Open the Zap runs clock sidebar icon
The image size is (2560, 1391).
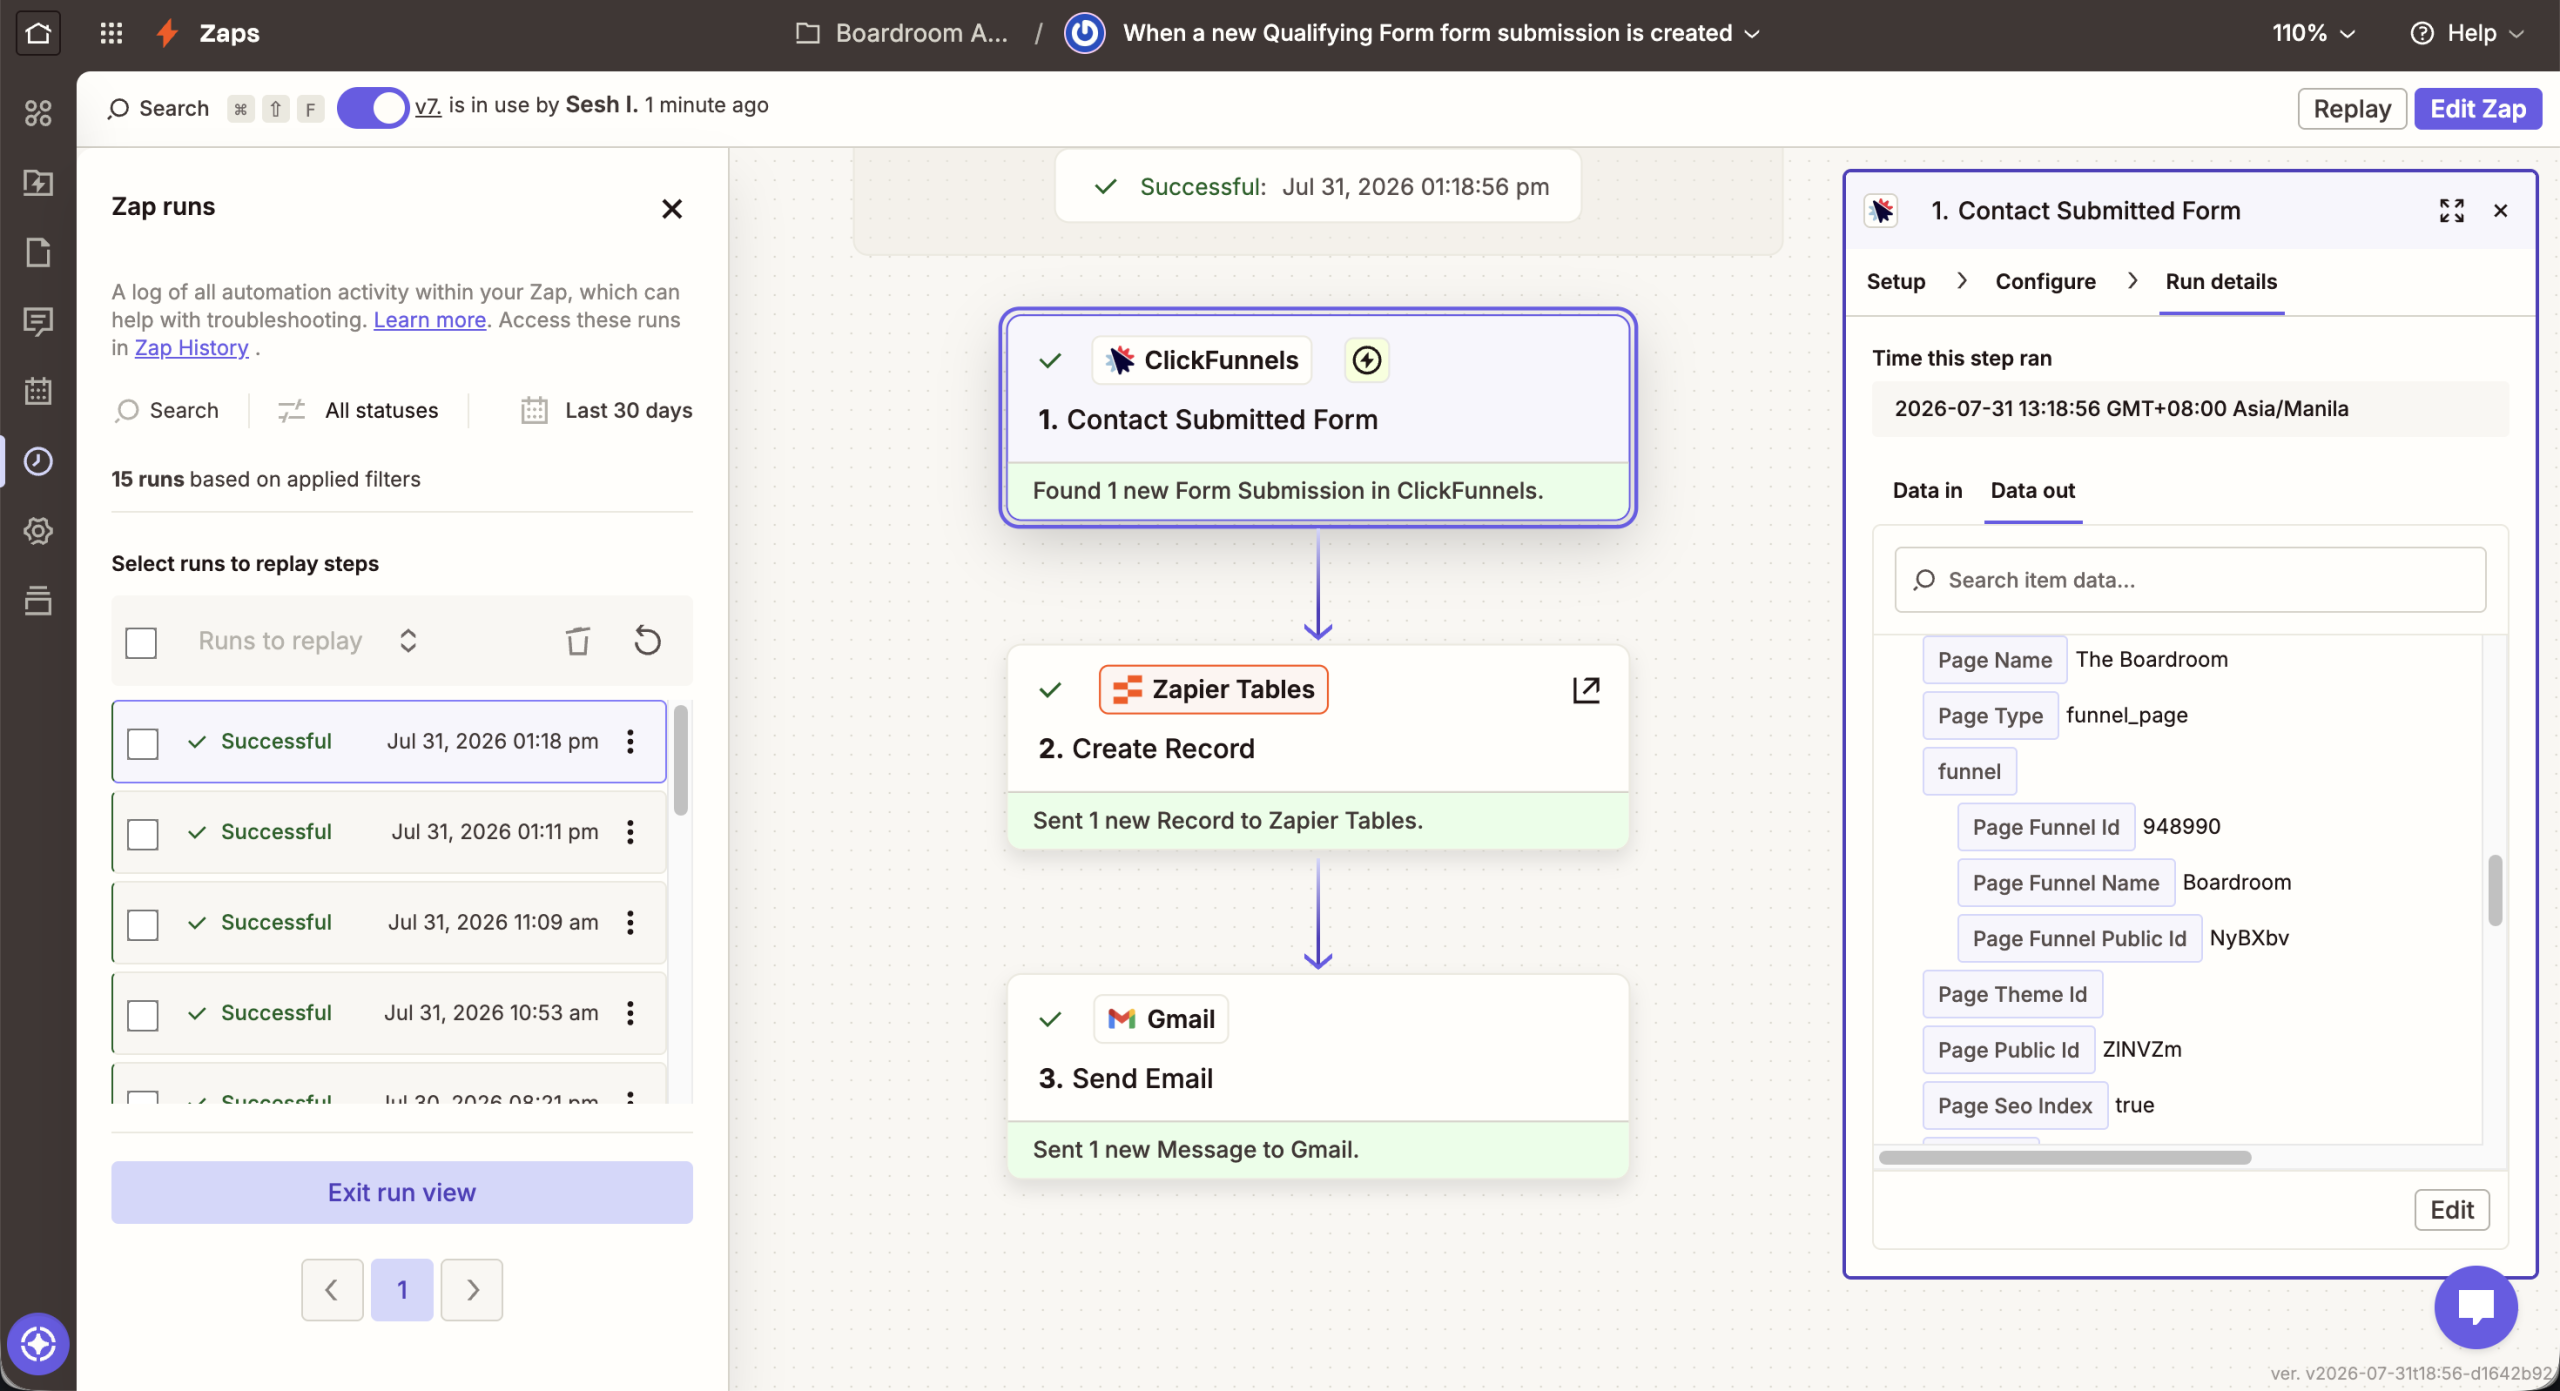[x=38, y=461]
